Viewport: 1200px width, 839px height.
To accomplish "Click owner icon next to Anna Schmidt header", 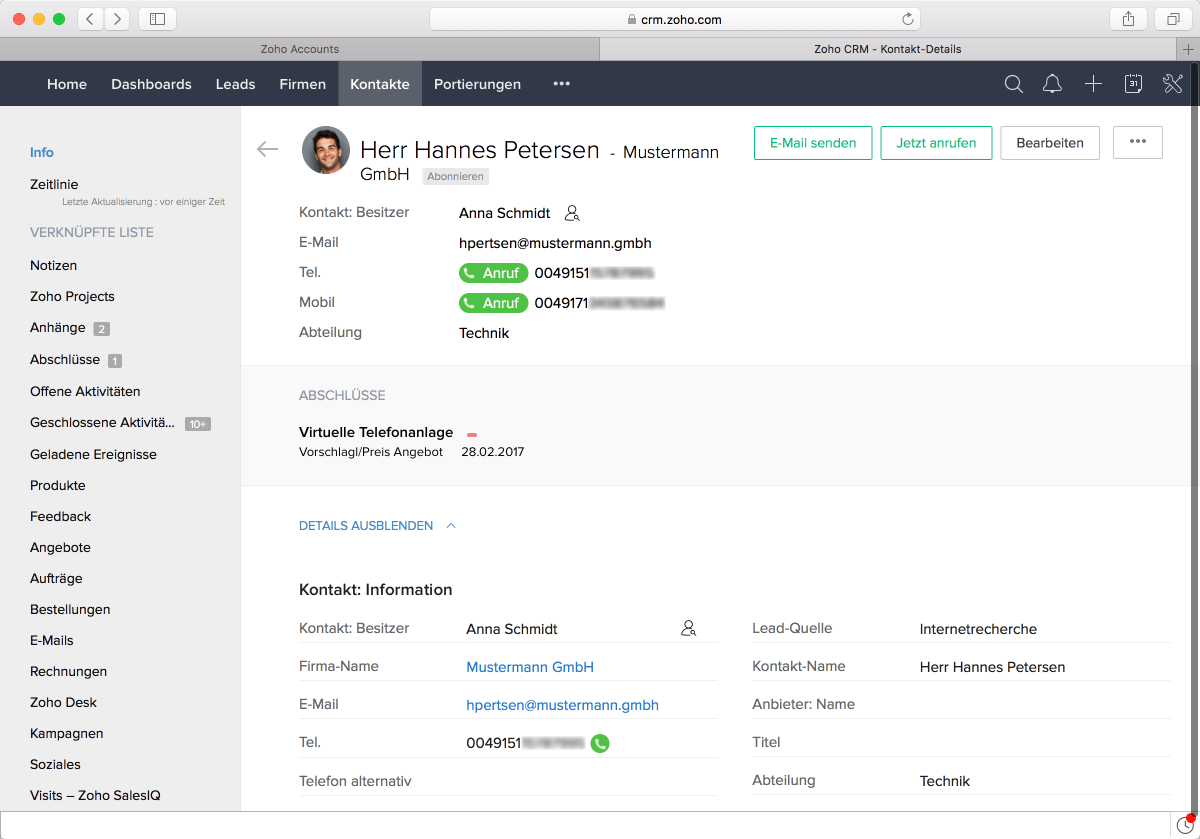I will pos(572,213).
